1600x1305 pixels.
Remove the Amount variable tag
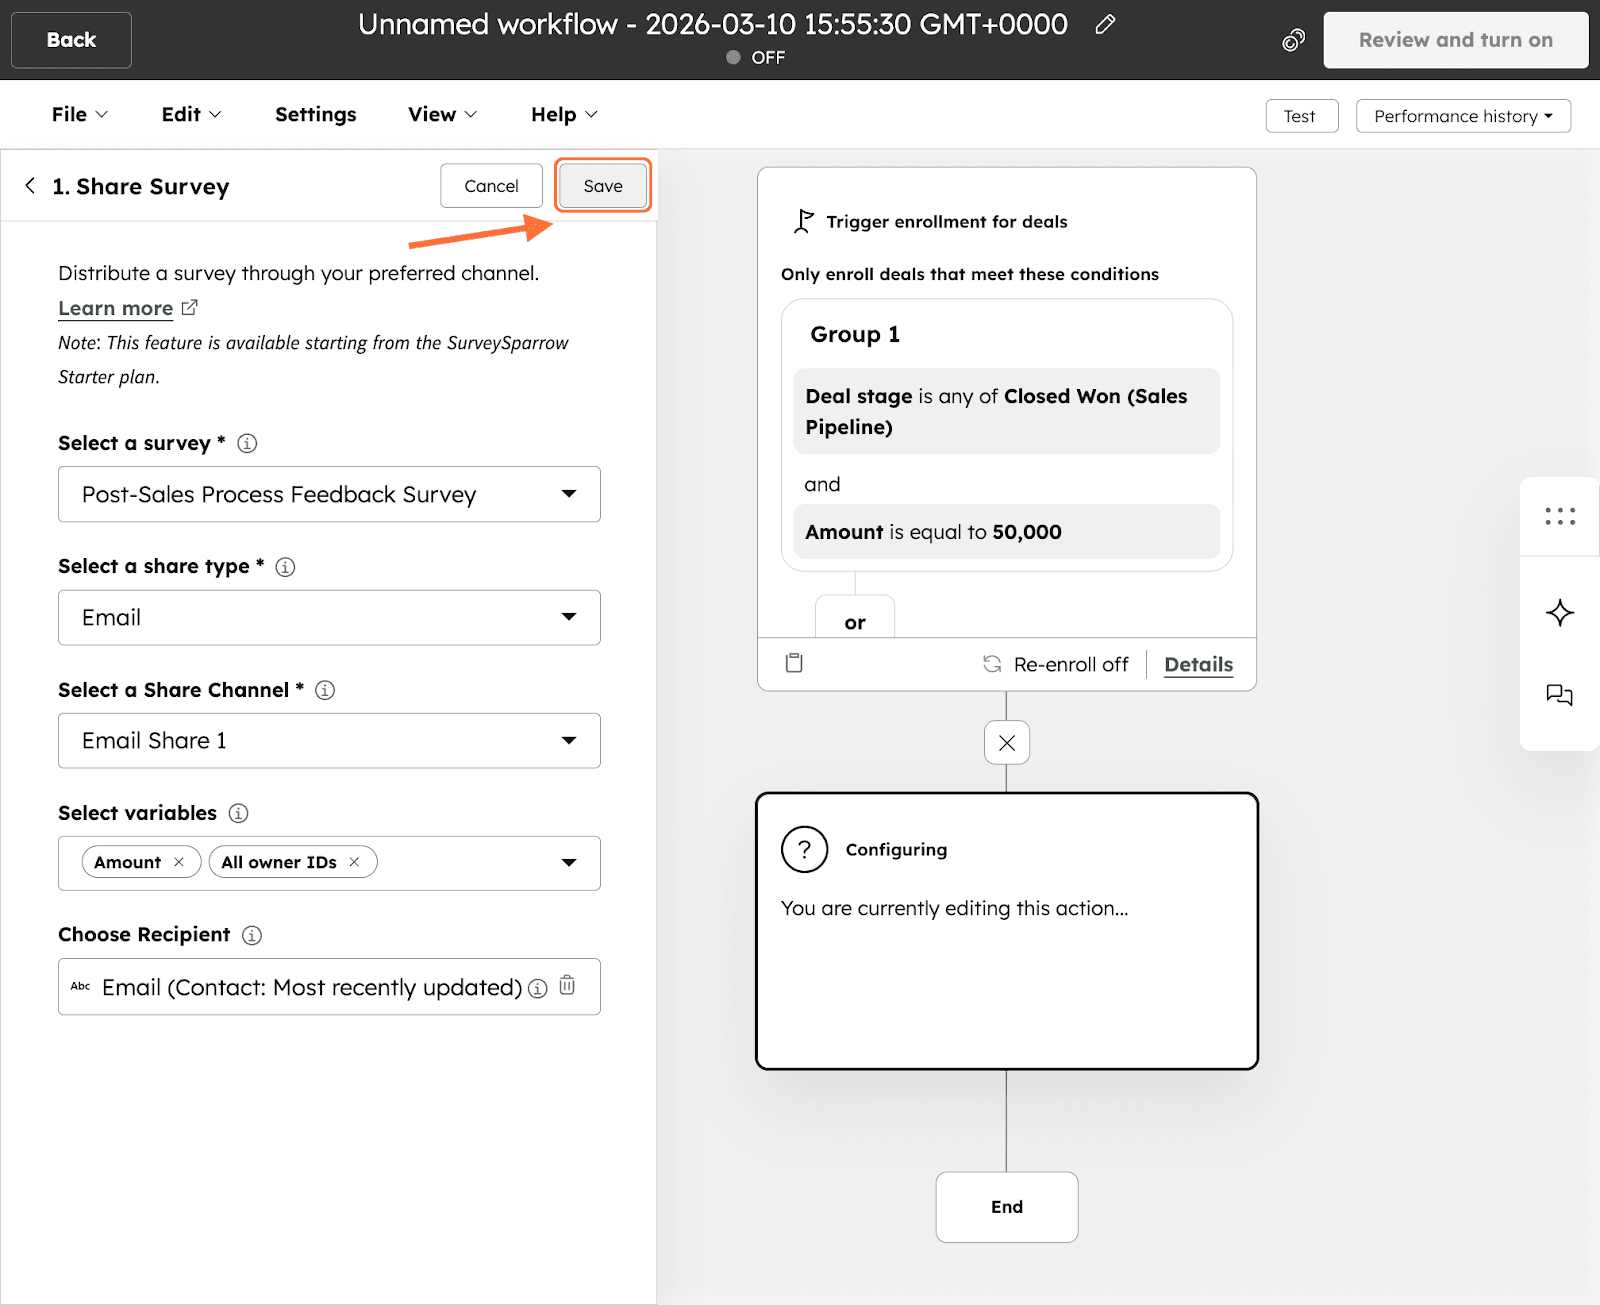(179, 862)
